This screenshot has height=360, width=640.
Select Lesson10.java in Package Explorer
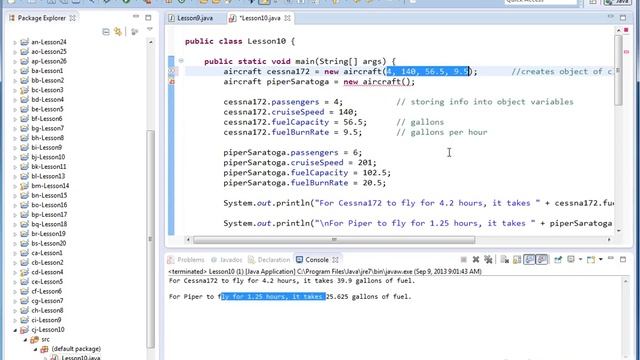tap(81, 358)
